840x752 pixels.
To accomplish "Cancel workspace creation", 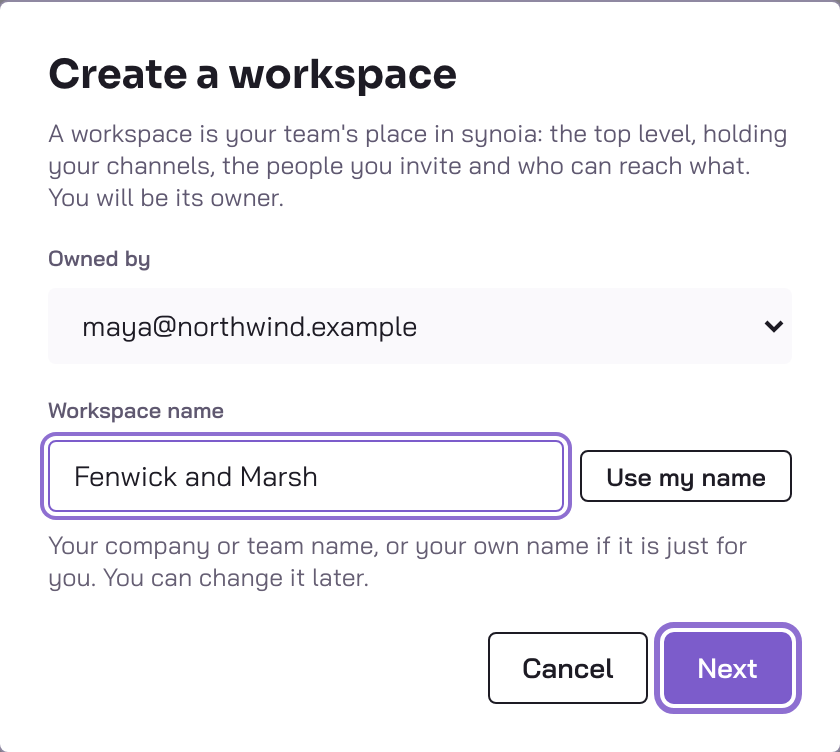I will click(x=568, y=668).
